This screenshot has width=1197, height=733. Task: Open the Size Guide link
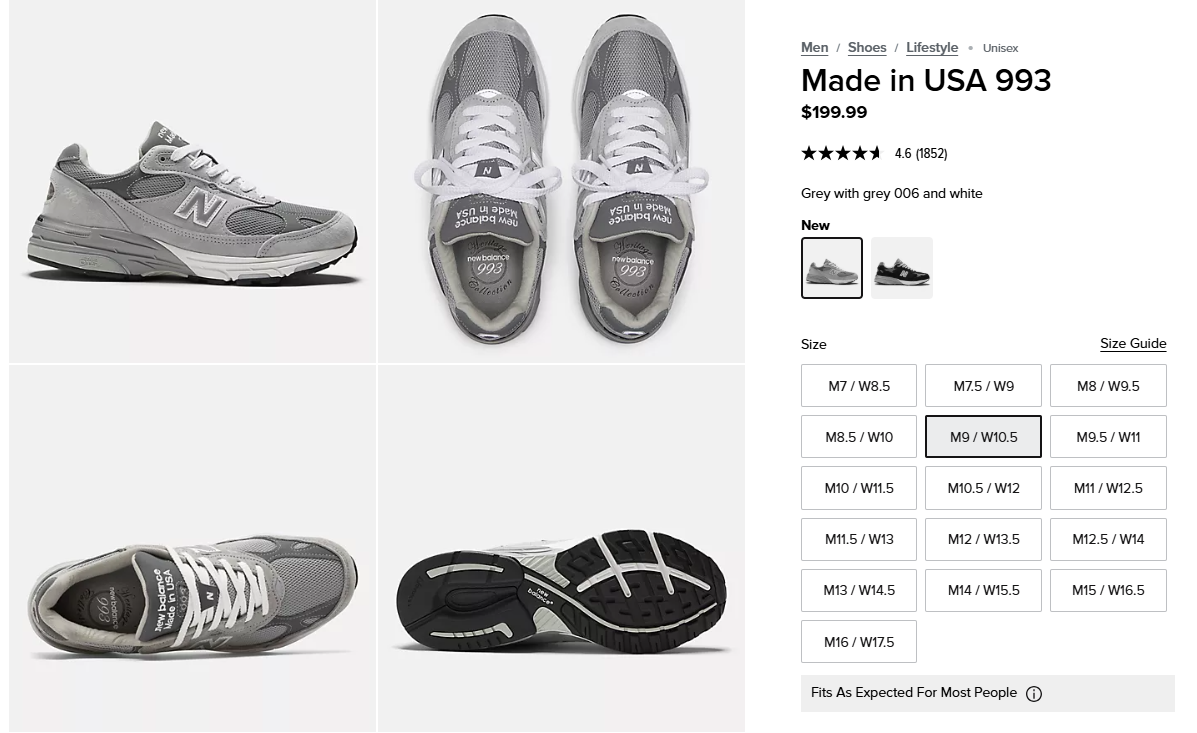[1133, 343]
